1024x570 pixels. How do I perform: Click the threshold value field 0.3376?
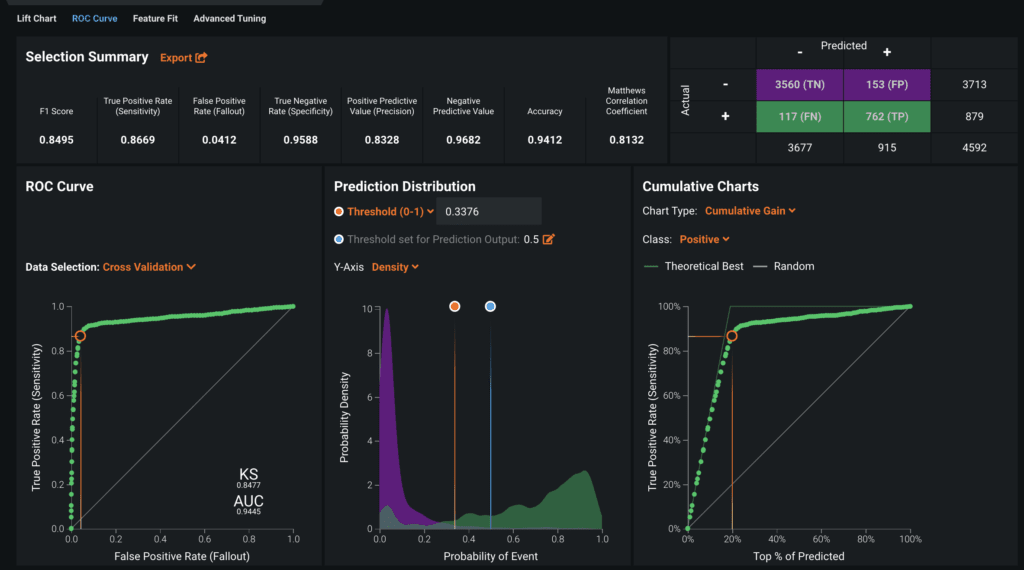coord(488,212)
